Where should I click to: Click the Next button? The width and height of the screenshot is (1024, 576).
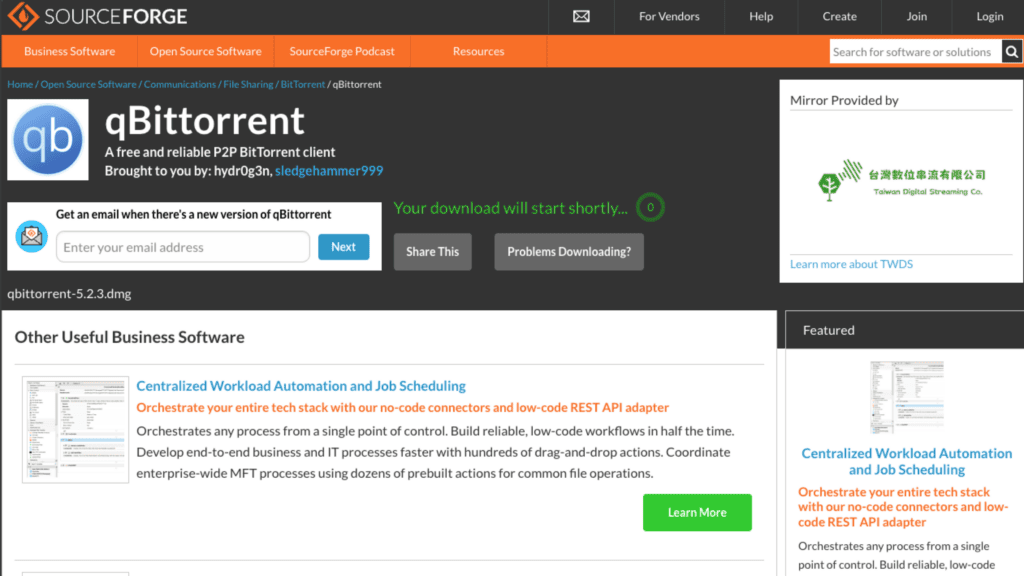coord(344,247)
